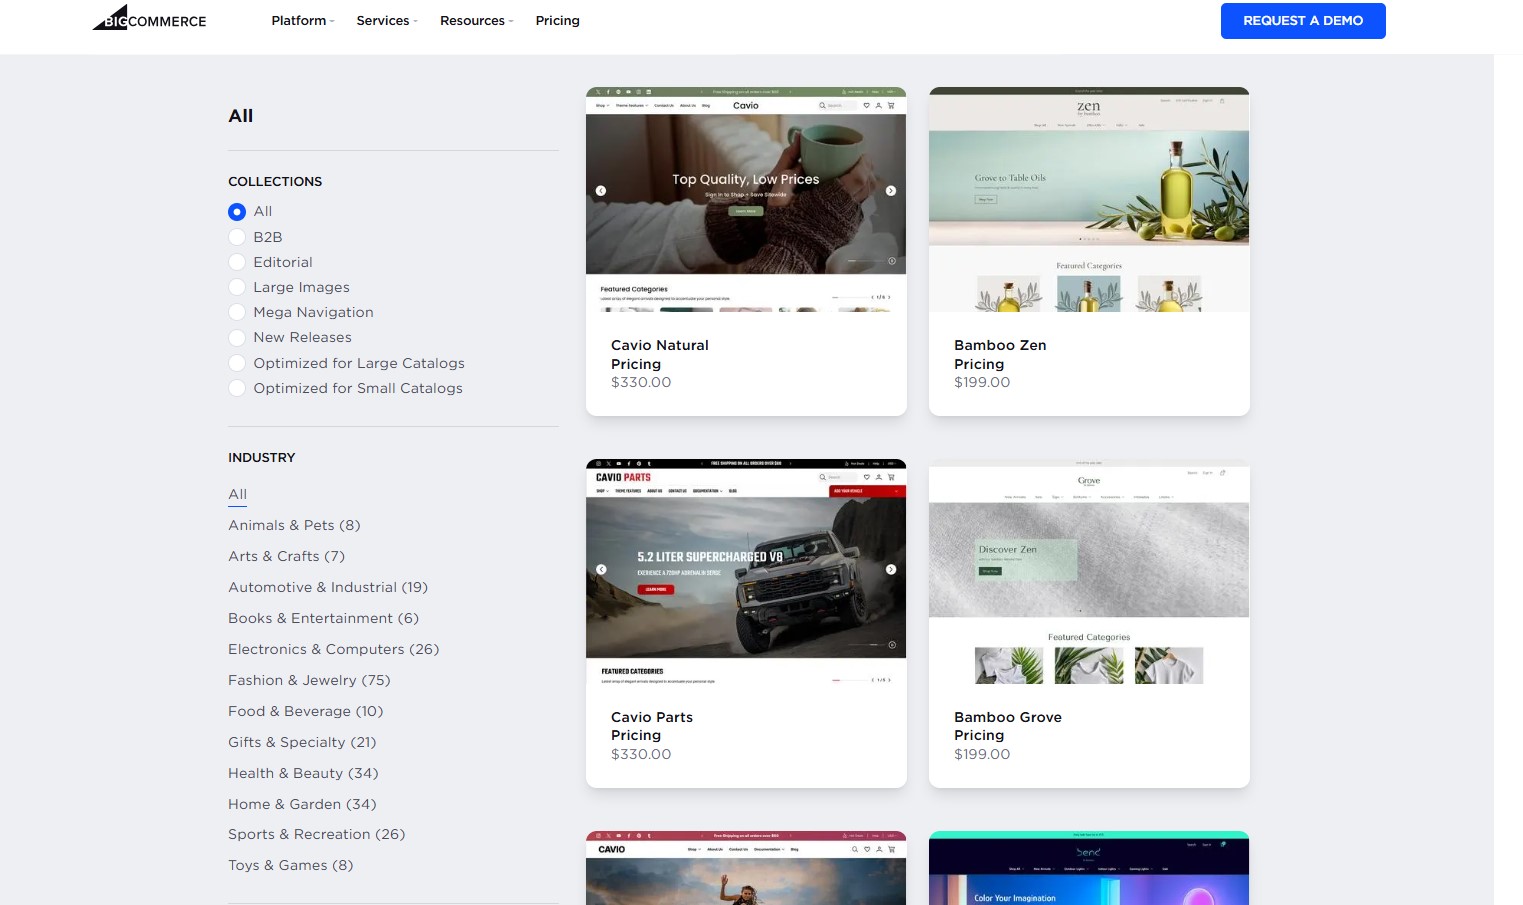
Task: Show Books & Entertainment themes
Action: click(x=323, y=618)
